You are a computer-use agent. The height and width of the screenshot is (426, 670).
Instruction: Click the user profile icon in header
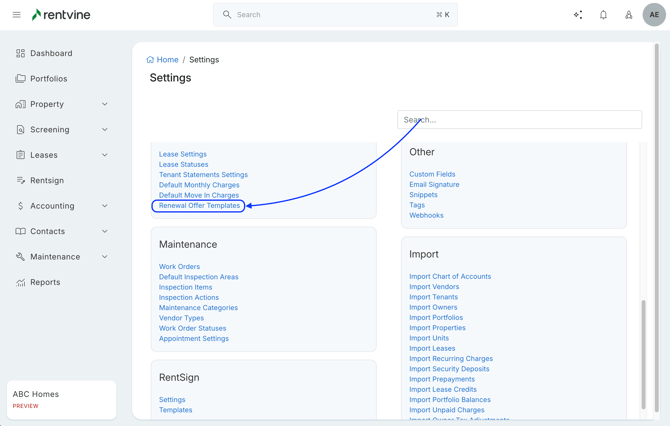click(628, 15)
